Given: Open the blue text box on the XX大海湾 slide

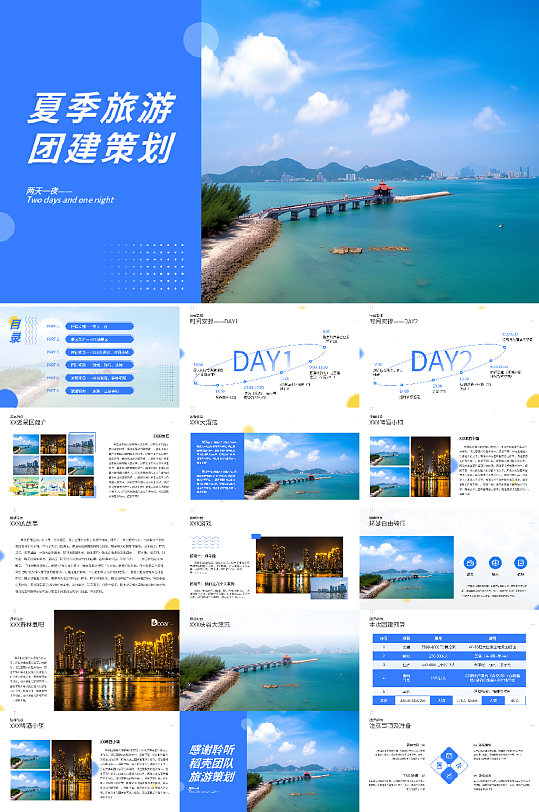Looking at the screenshot, I should click(x=217, y=466).
